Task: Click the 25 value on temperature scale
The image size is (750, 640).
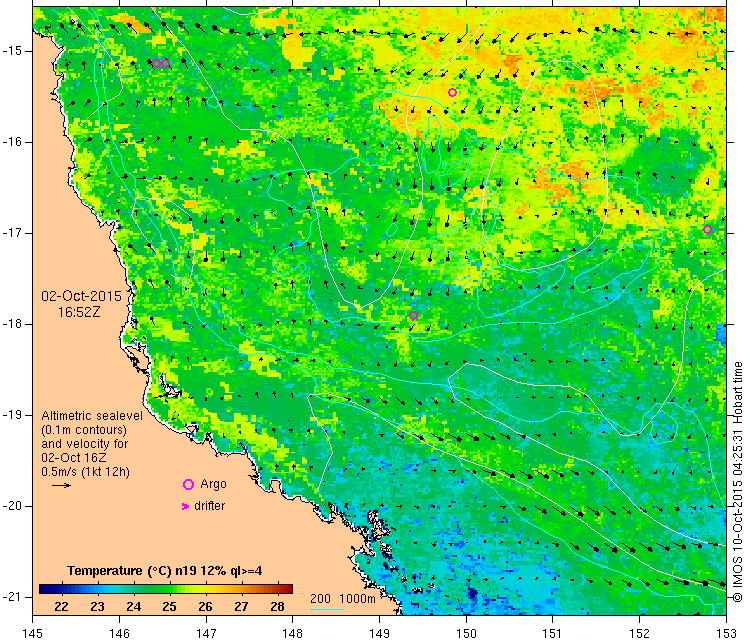Action: tap(169, 607)
